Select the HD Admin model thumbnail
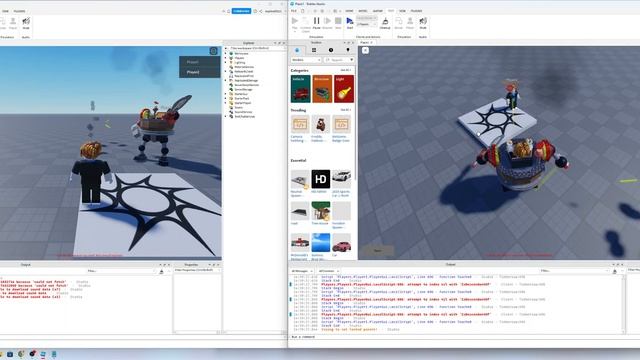 (320, 179)
